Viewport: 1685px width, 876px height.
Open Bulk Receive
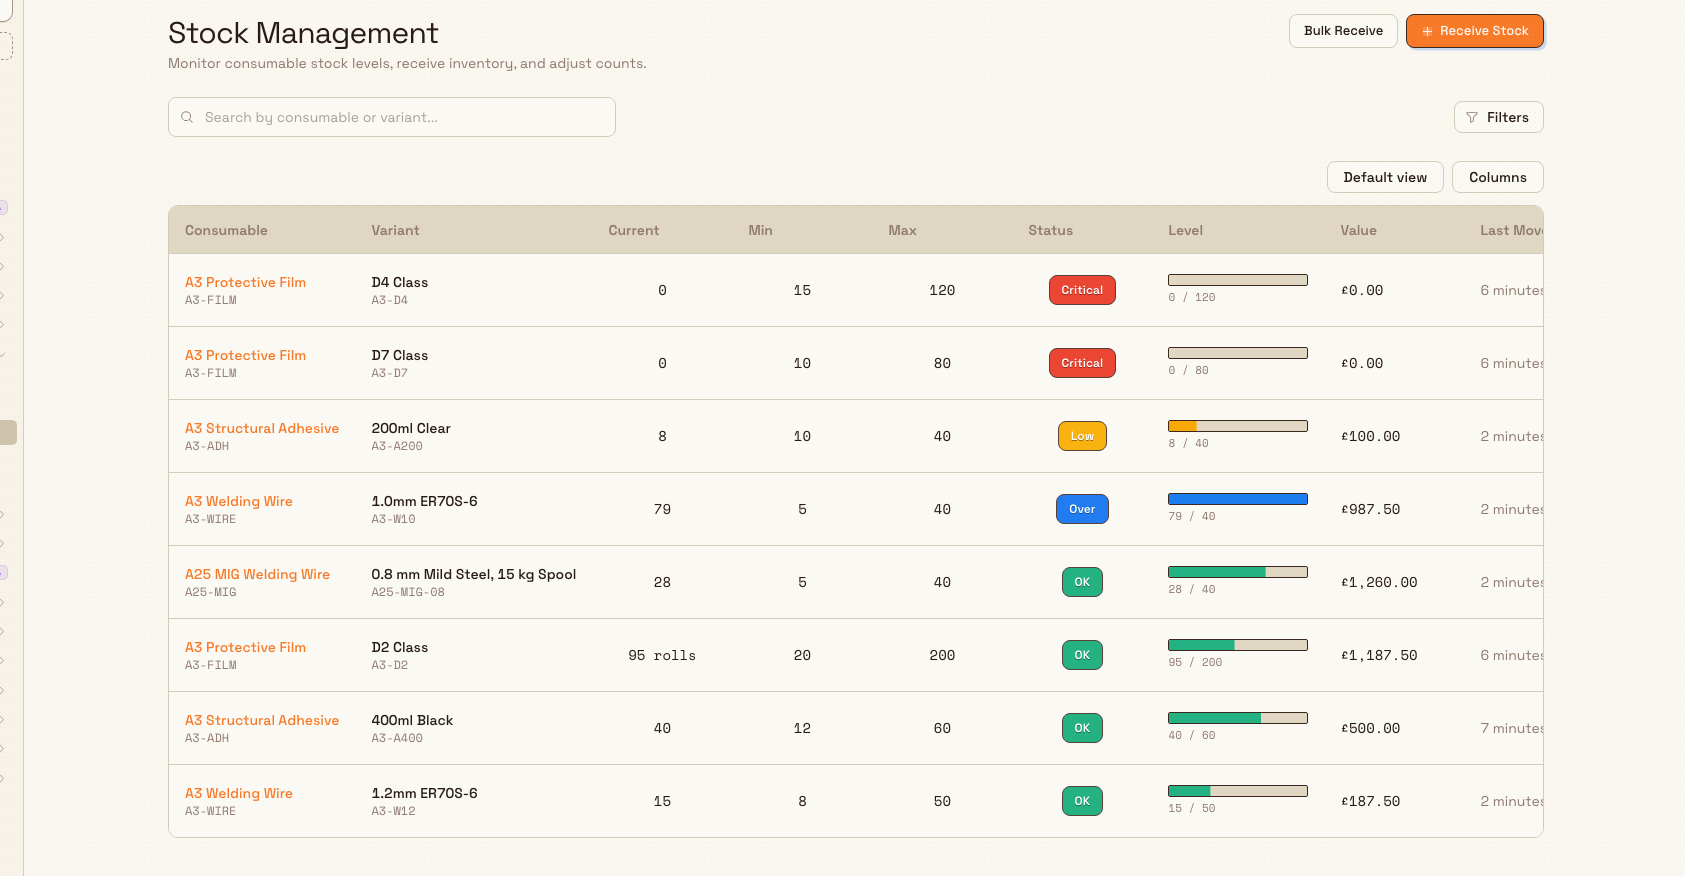coord(1343,31)
